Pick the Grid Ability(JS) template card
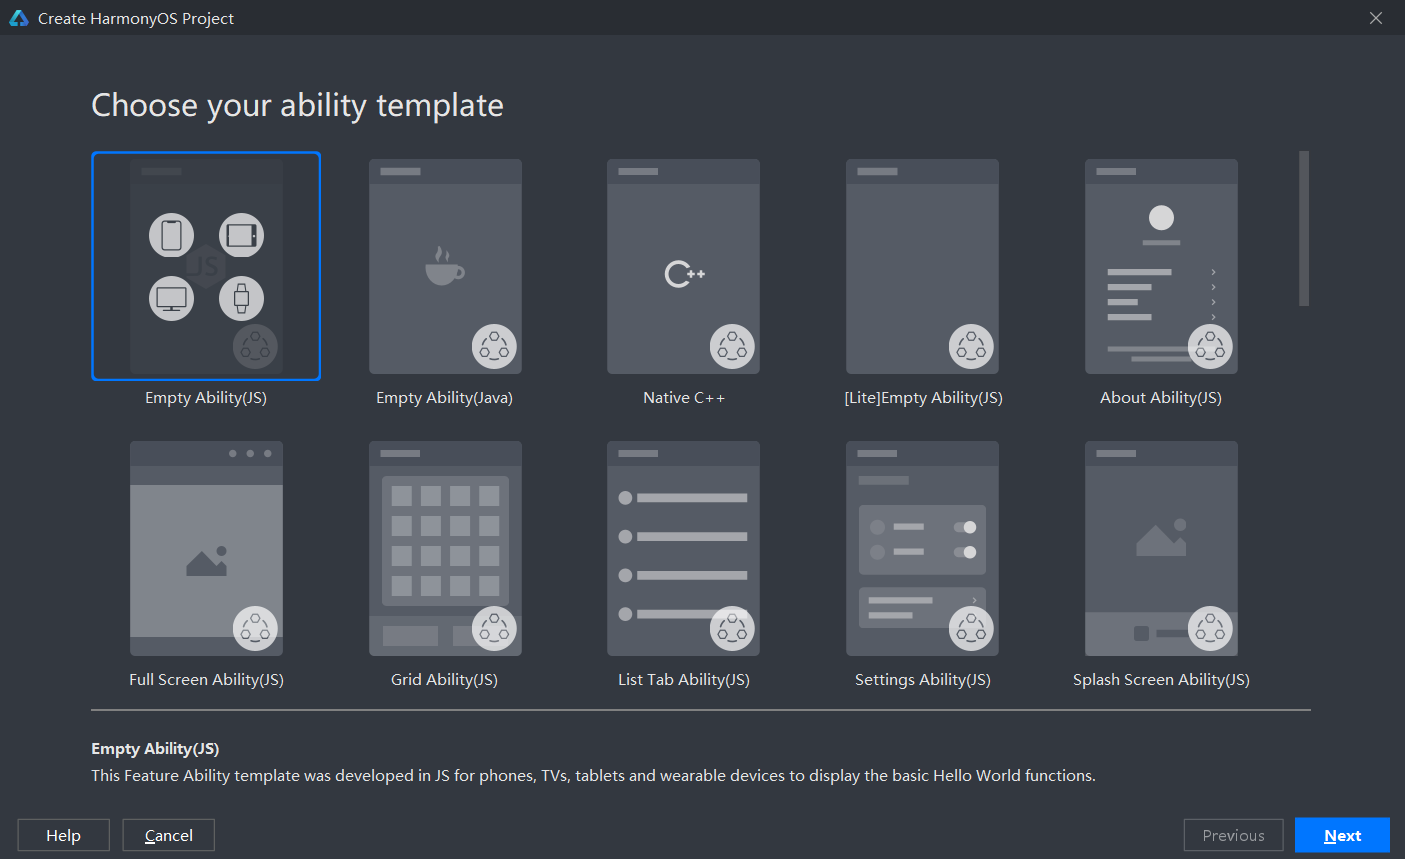1405x859 pixels. coord(445,548)
